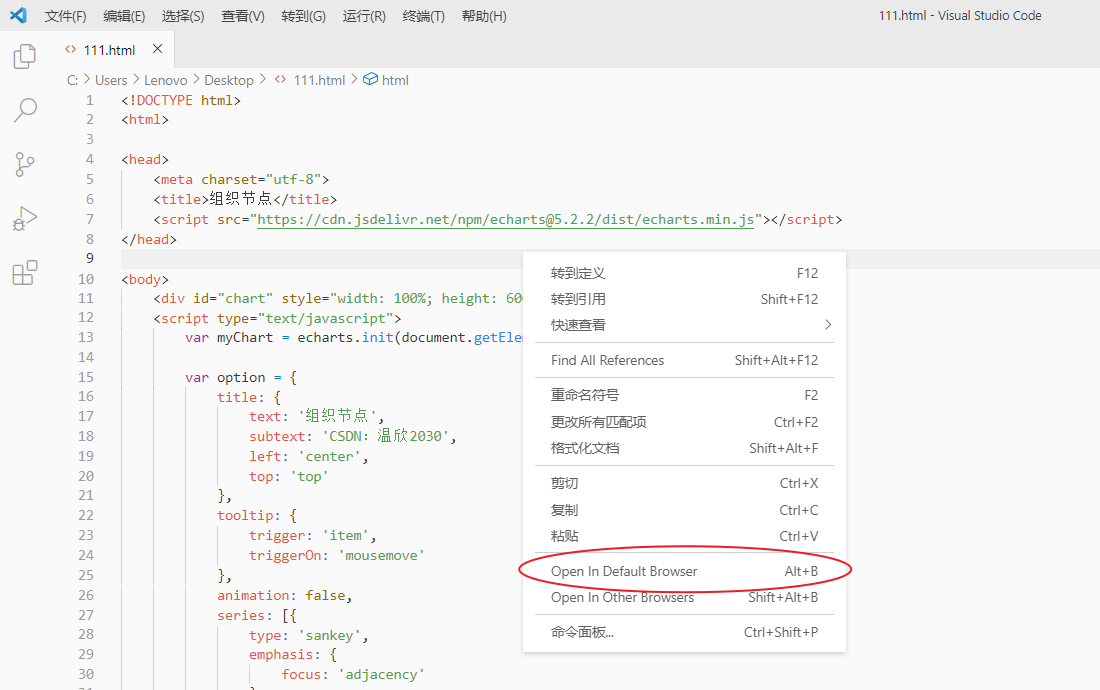Screen dimensions: 1100x690
Task: Click the tooltip: { line
Action: 257,515
